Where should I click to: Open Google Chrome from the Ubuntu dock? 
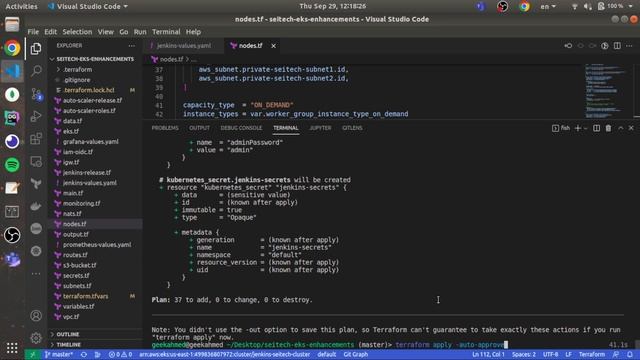(x=12, y=48)
